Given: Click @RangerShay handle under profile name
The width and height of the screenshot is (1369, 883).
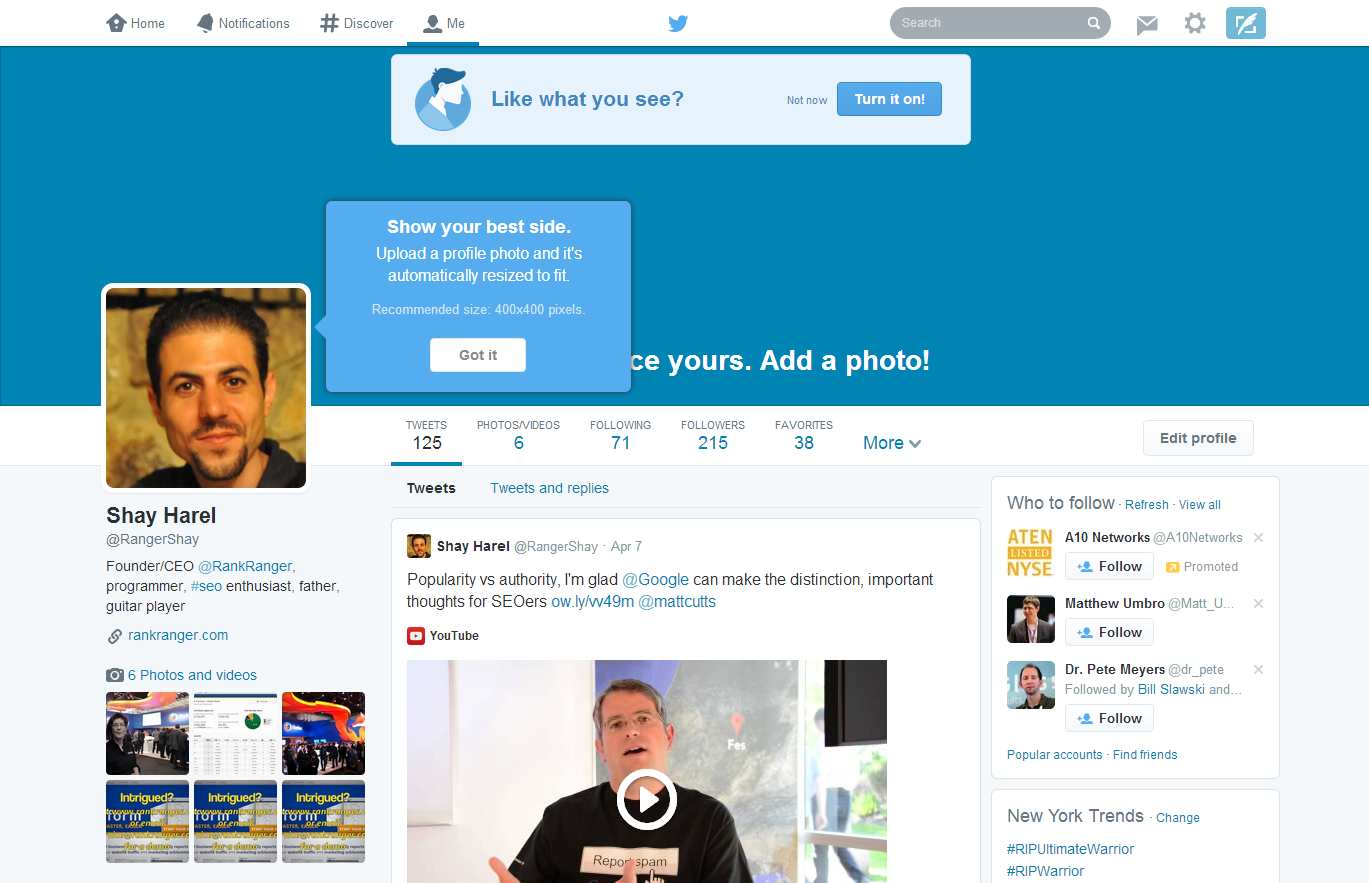Looking at the screenshot, I should pos(153,540).
